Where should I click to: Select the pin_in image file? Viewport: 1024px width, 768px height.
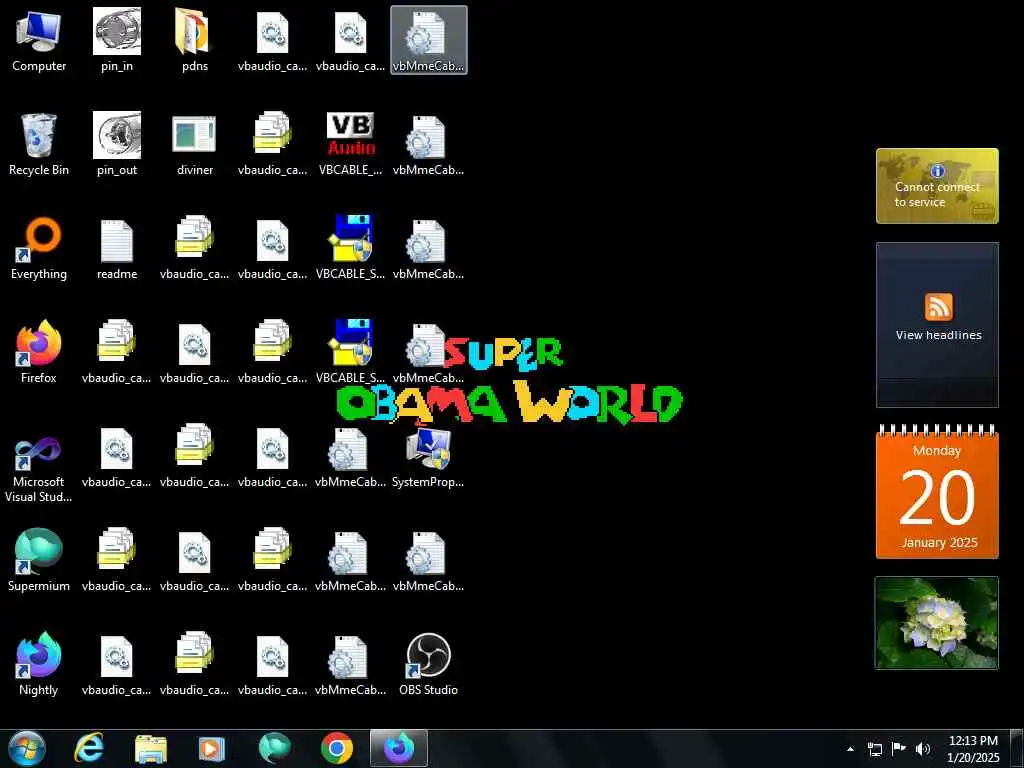[x=117, y=39]
